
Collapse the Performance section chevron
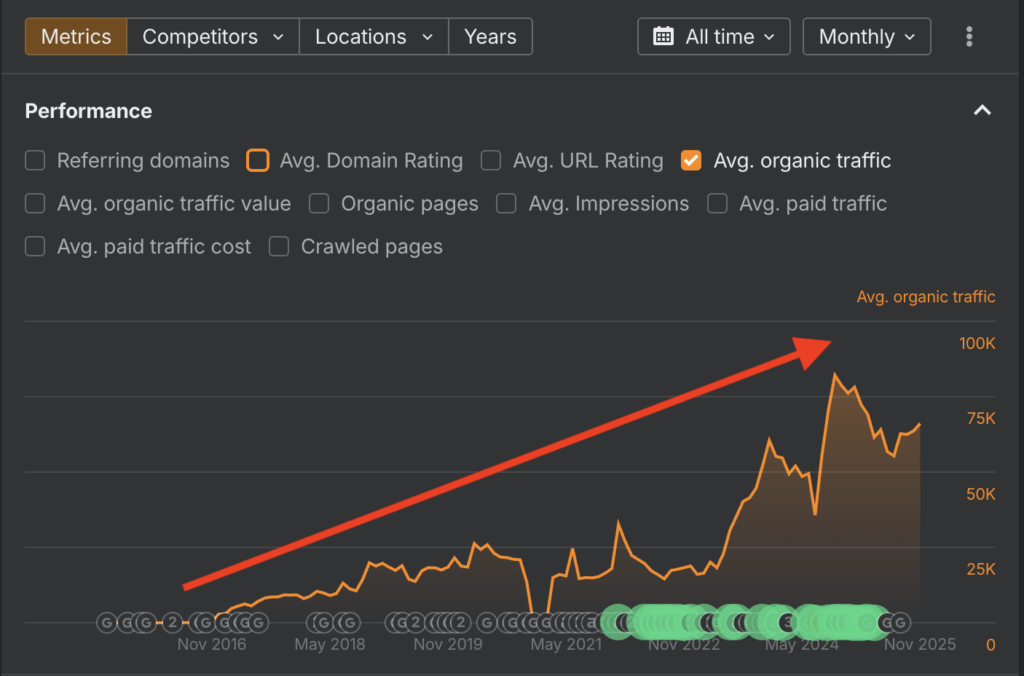coord(982,110)
